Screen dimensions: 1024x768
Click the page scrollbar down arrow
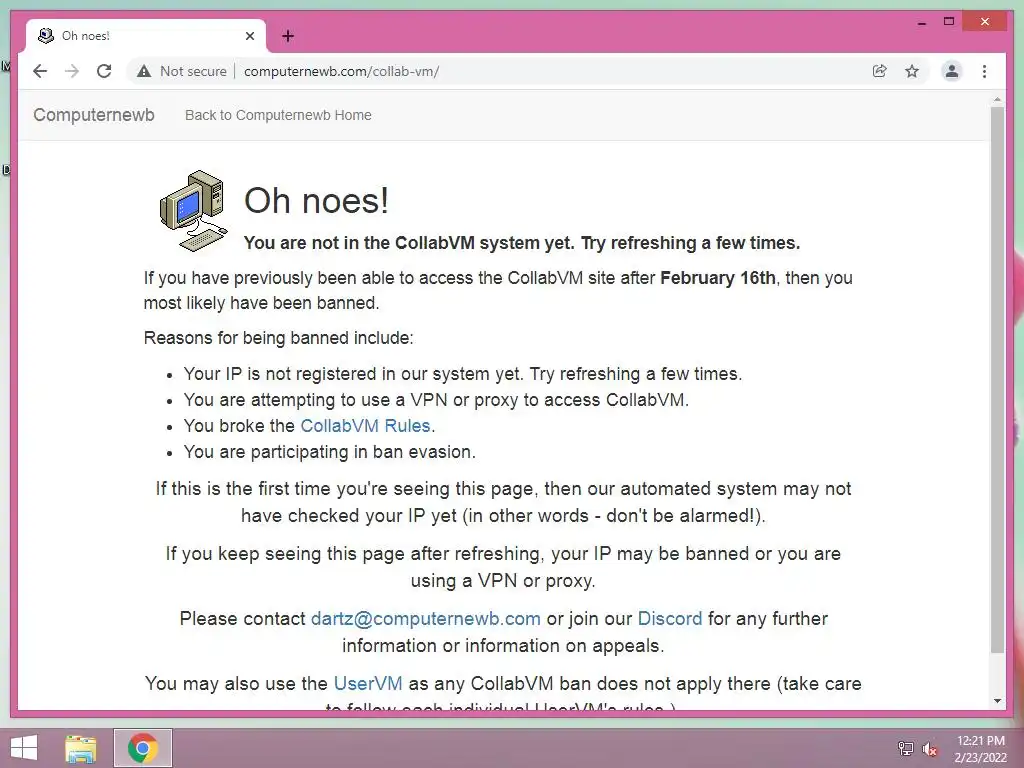(997, 701)
